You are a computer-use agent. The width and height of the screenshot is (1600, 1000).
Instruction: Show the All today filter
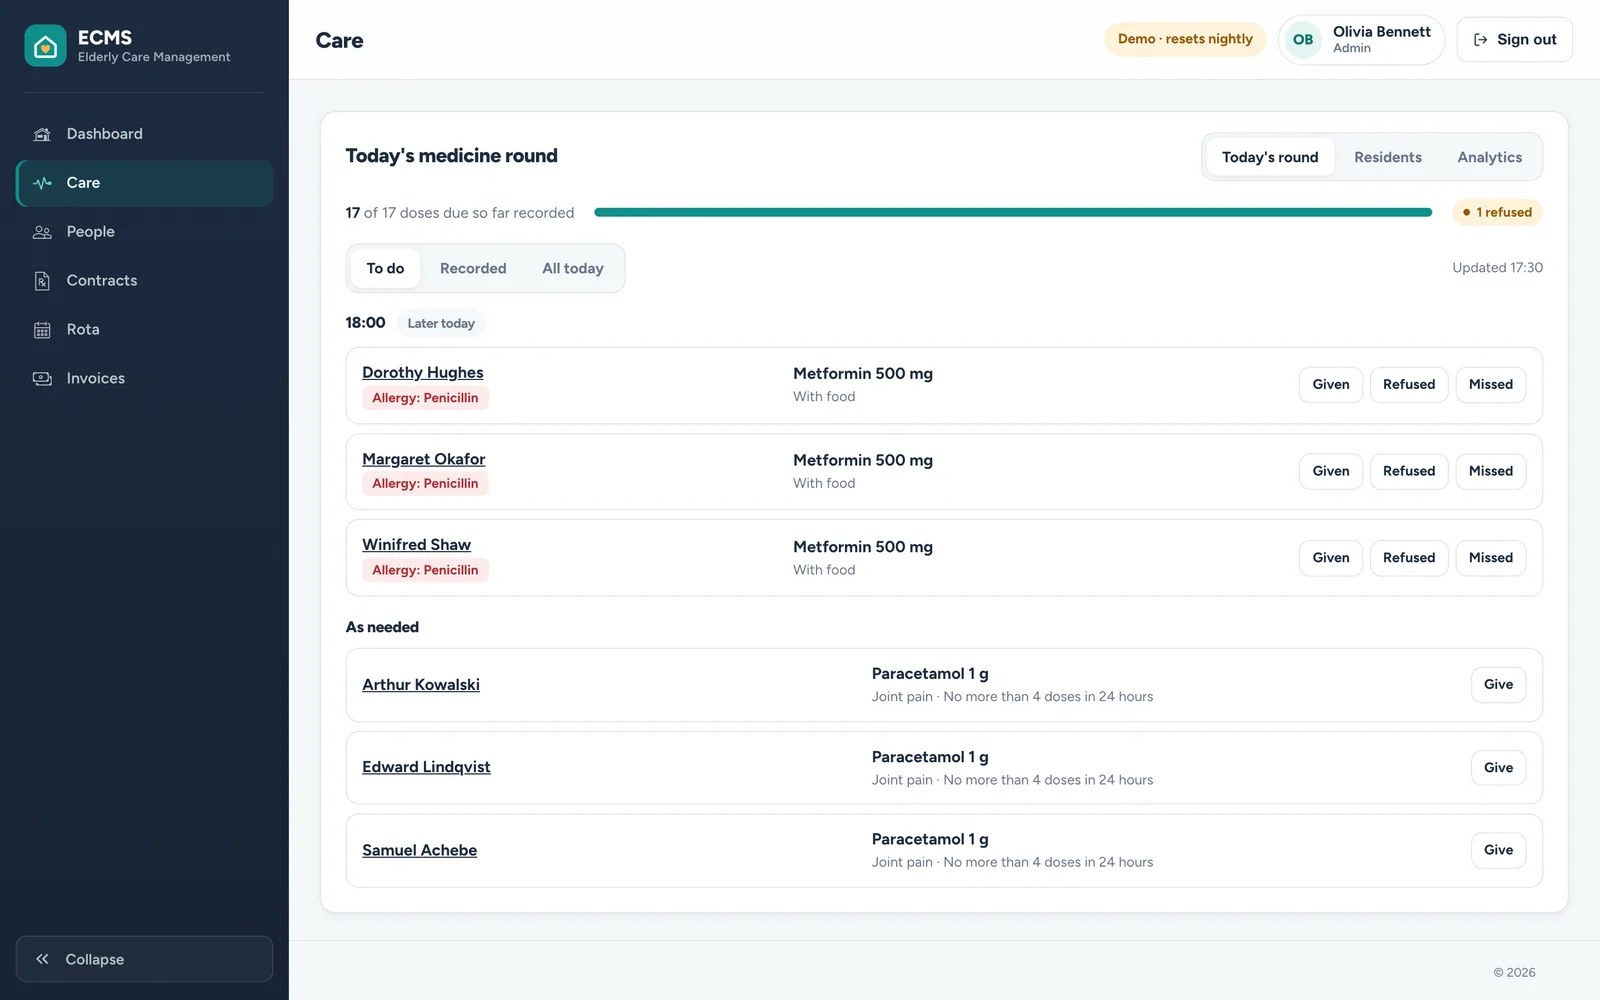click(x=573, y=268)
